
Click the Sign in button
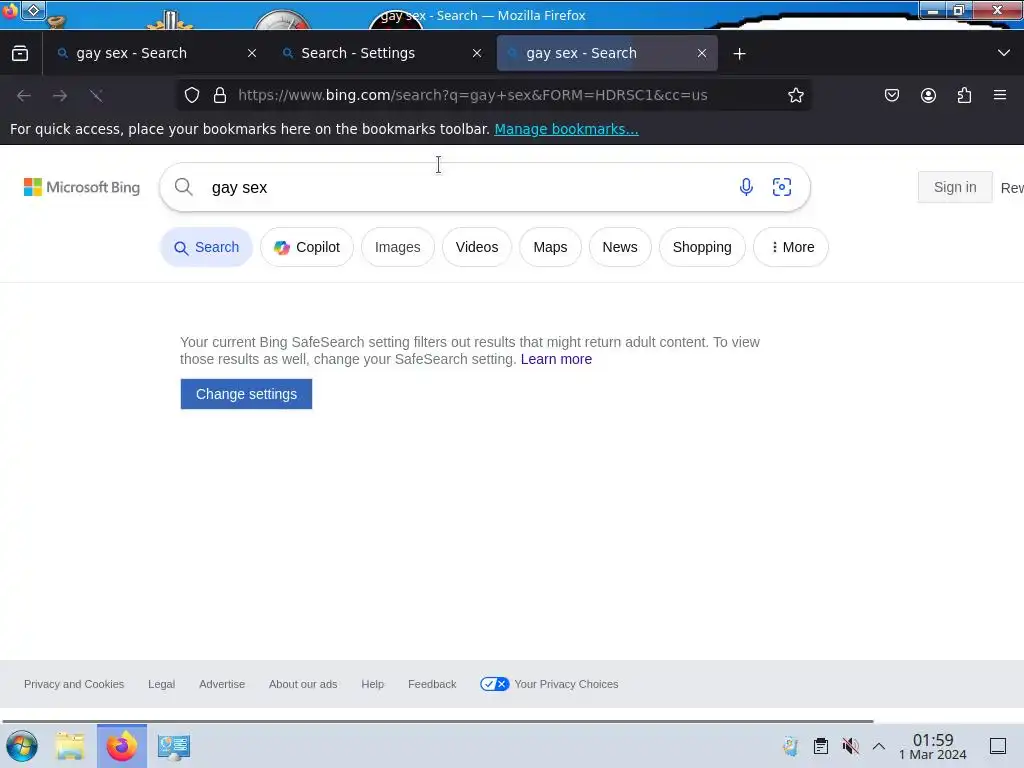(x=955, y=187)
